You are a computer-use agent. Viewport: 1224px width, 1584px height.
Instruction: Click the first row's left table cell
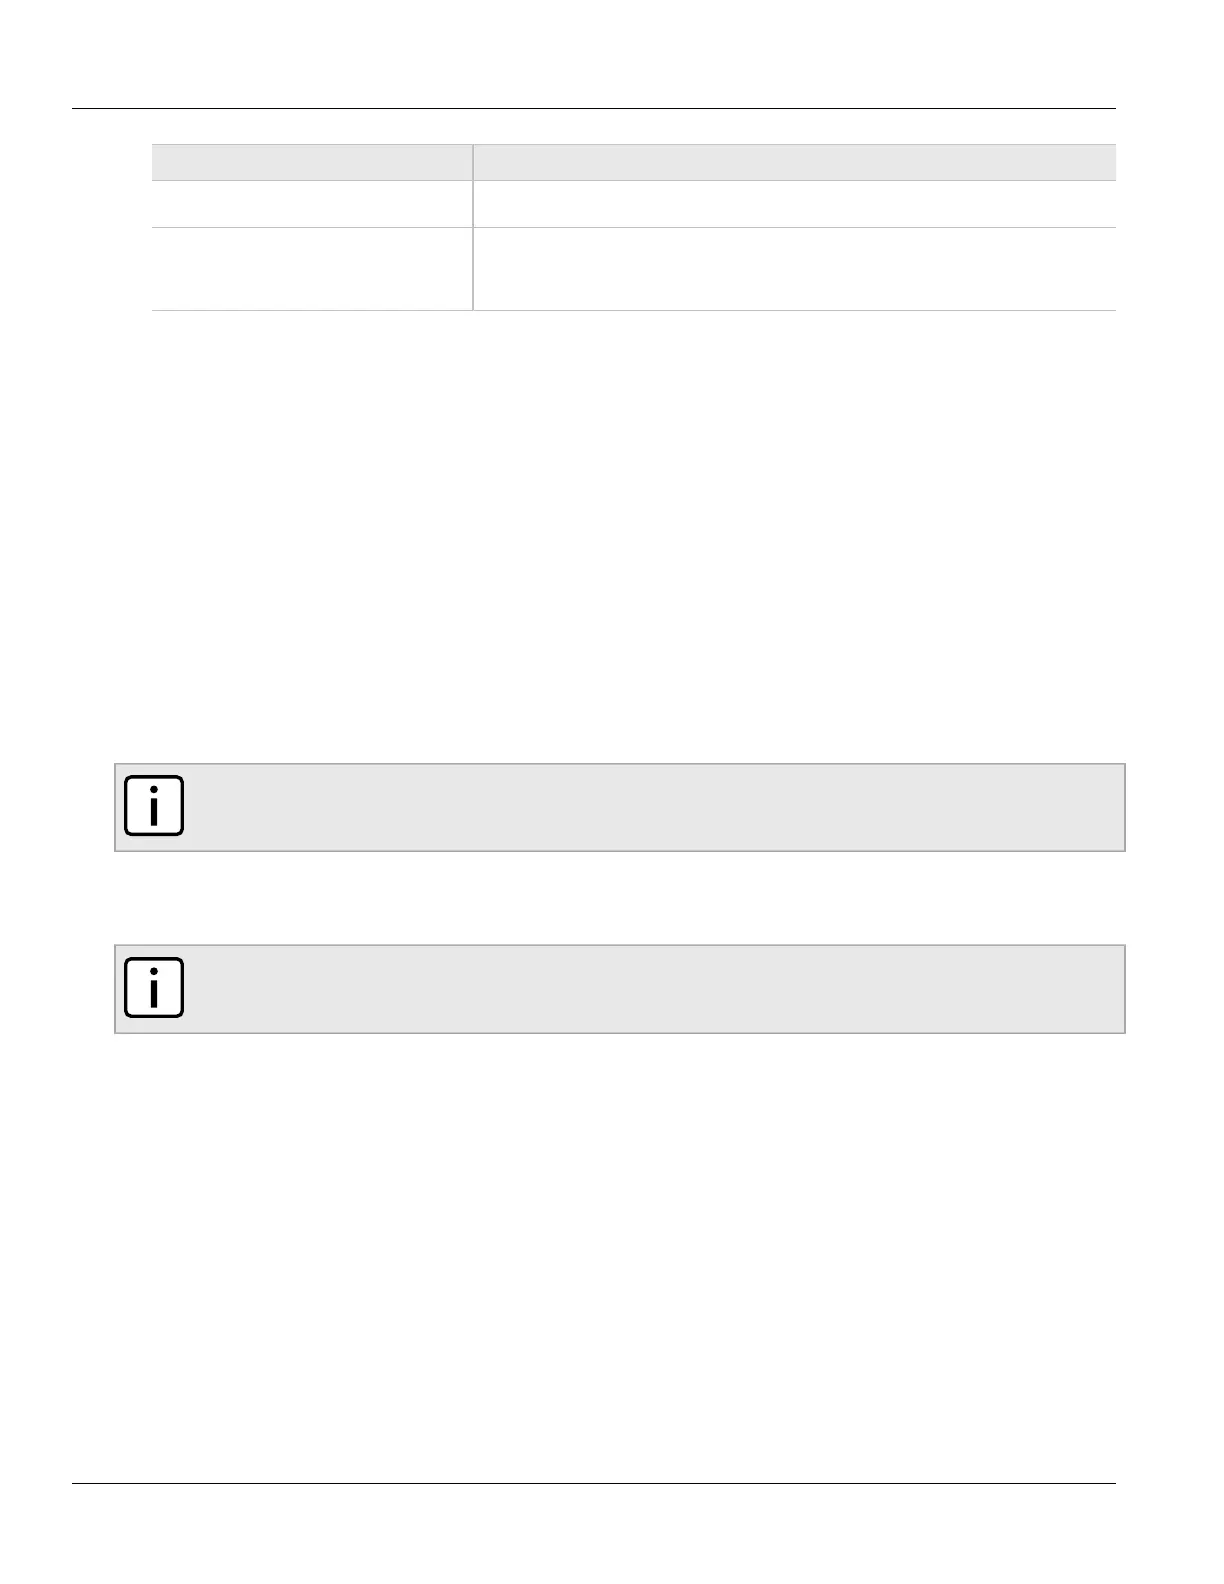[312, 204]
